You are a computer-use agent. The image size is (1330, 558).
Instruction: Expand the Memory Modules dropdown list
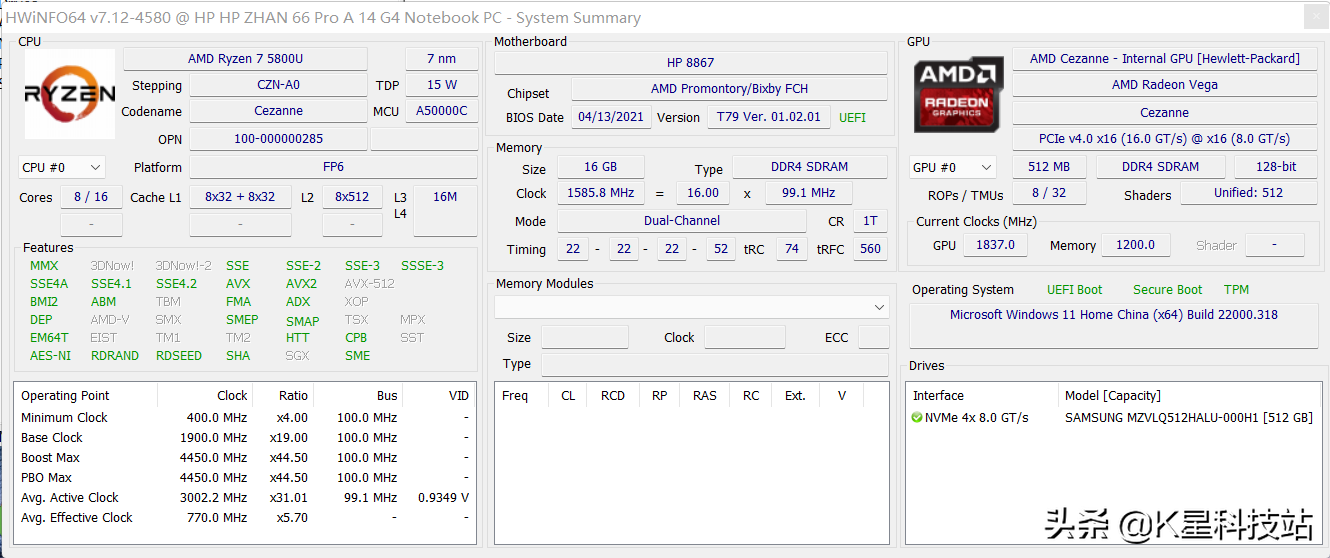879,307
